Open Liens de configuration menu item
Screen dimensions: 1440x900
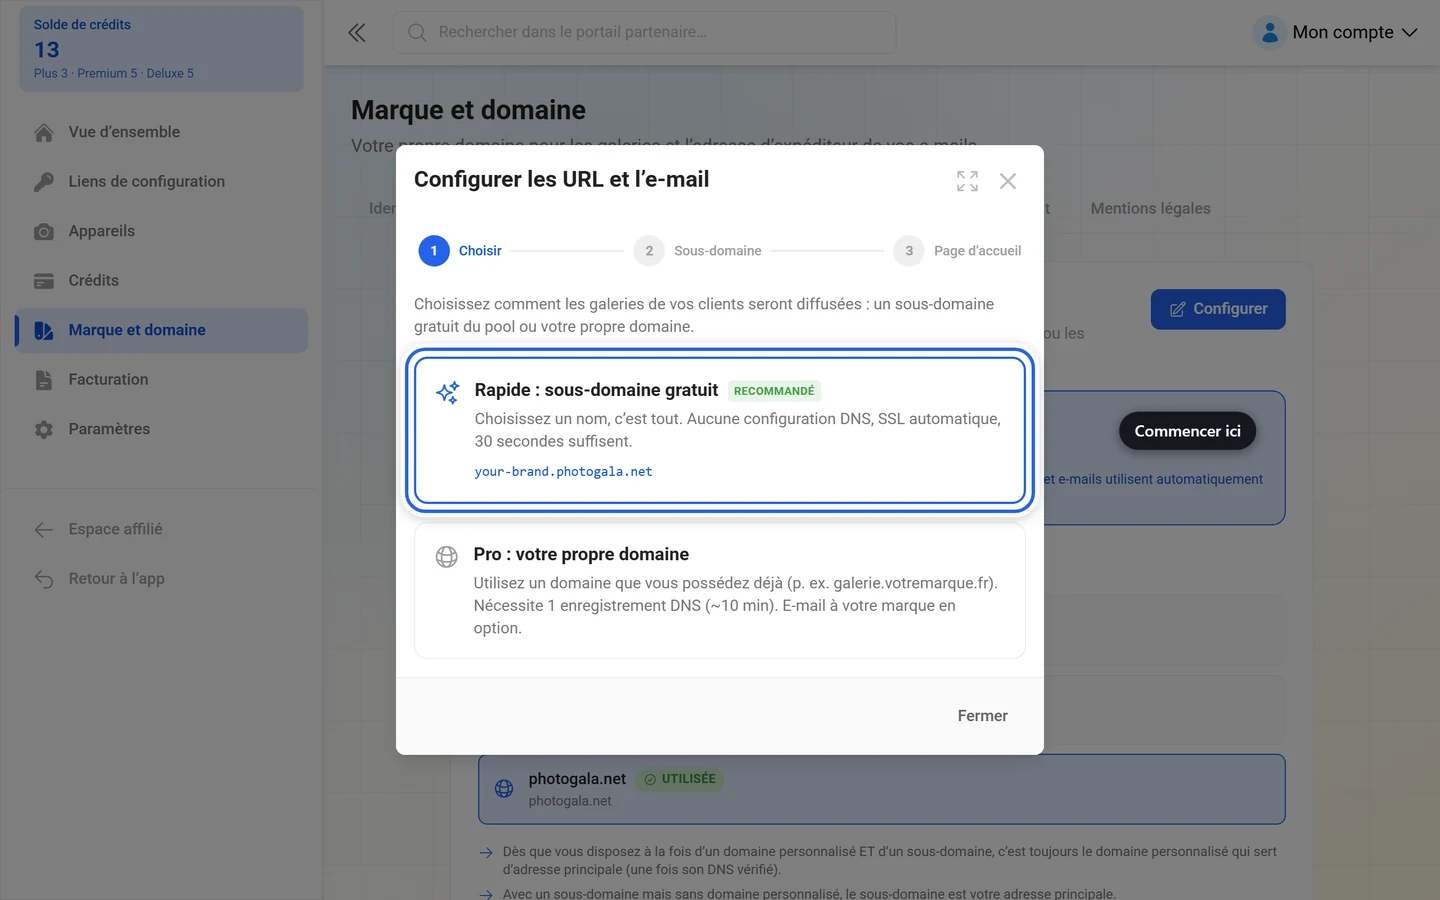coord(162,182)
